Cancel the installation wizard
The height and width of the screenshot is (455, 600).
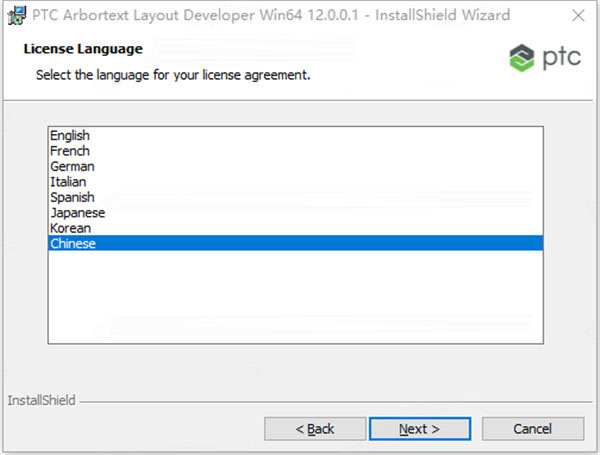[x=533, y=429]
